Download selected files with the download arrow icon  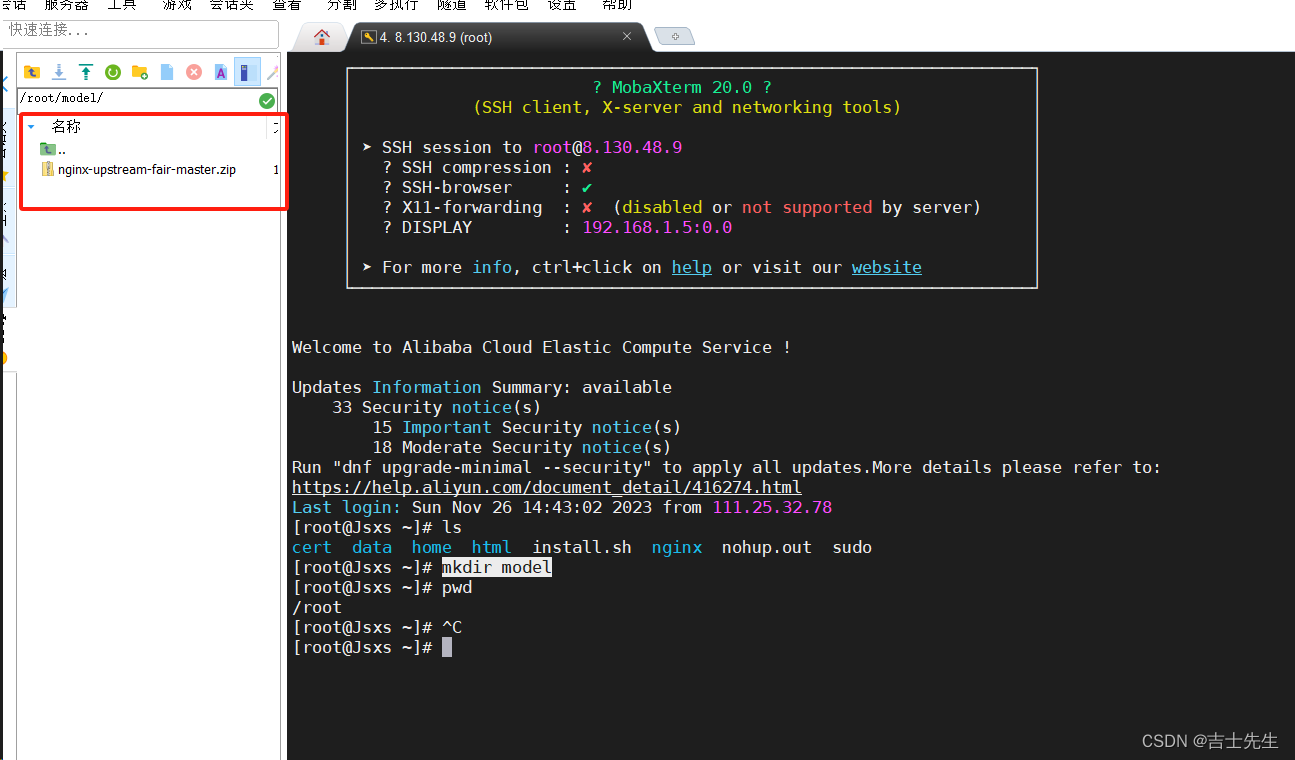click(59, 72)
